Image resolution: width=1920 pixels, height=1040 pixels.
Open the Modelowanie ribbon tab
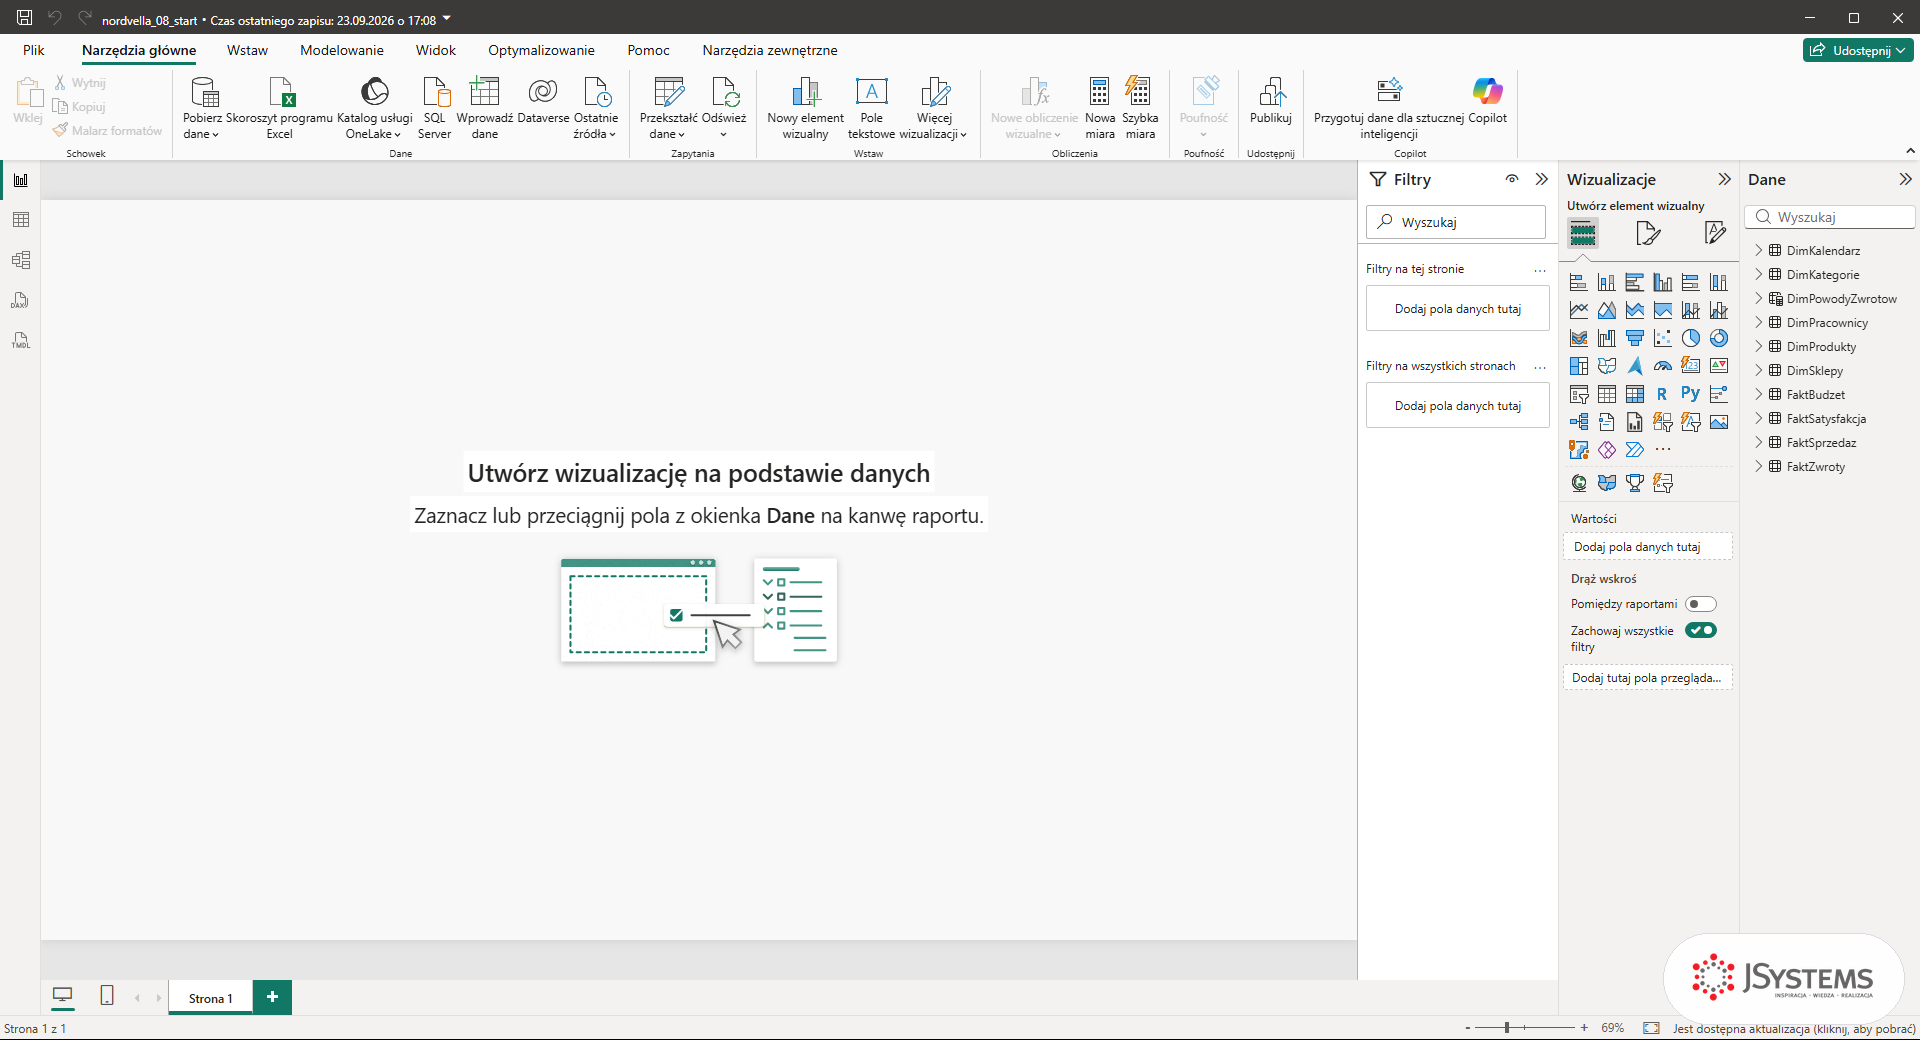[x=342, y=50]
